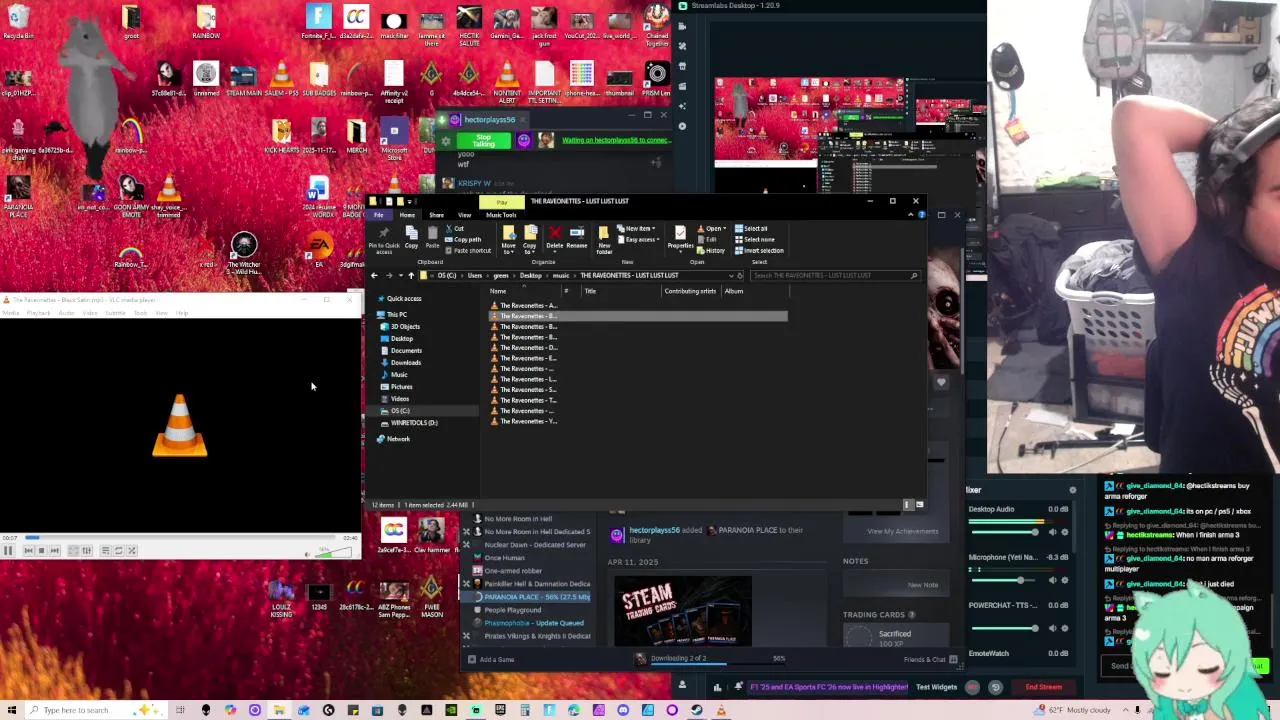
Task: Click Invert selection in Explorer ribbon
Action: point(759,251)
